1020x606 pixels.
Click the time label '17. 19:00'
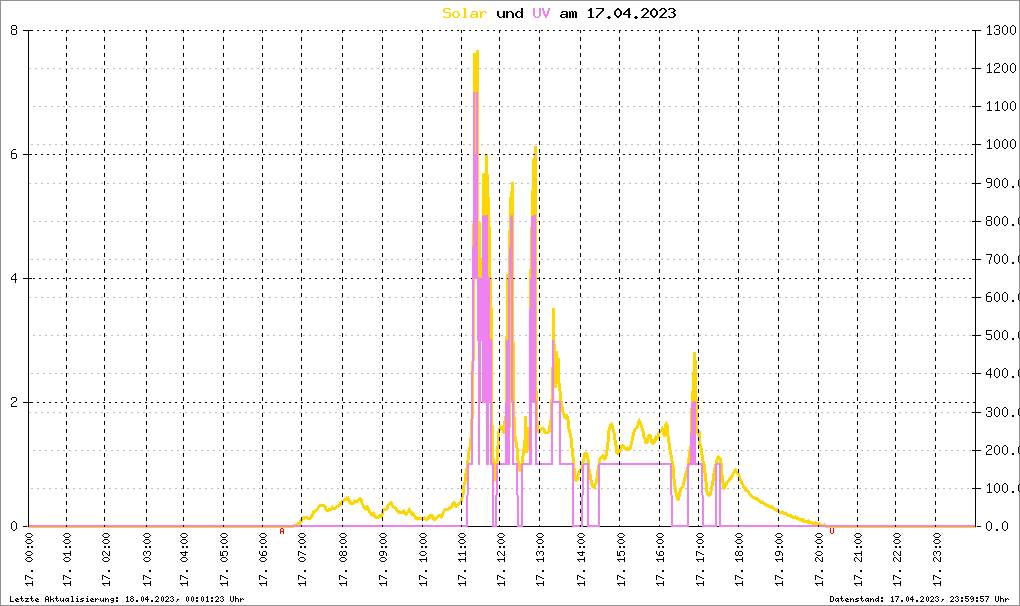[779, 559]
